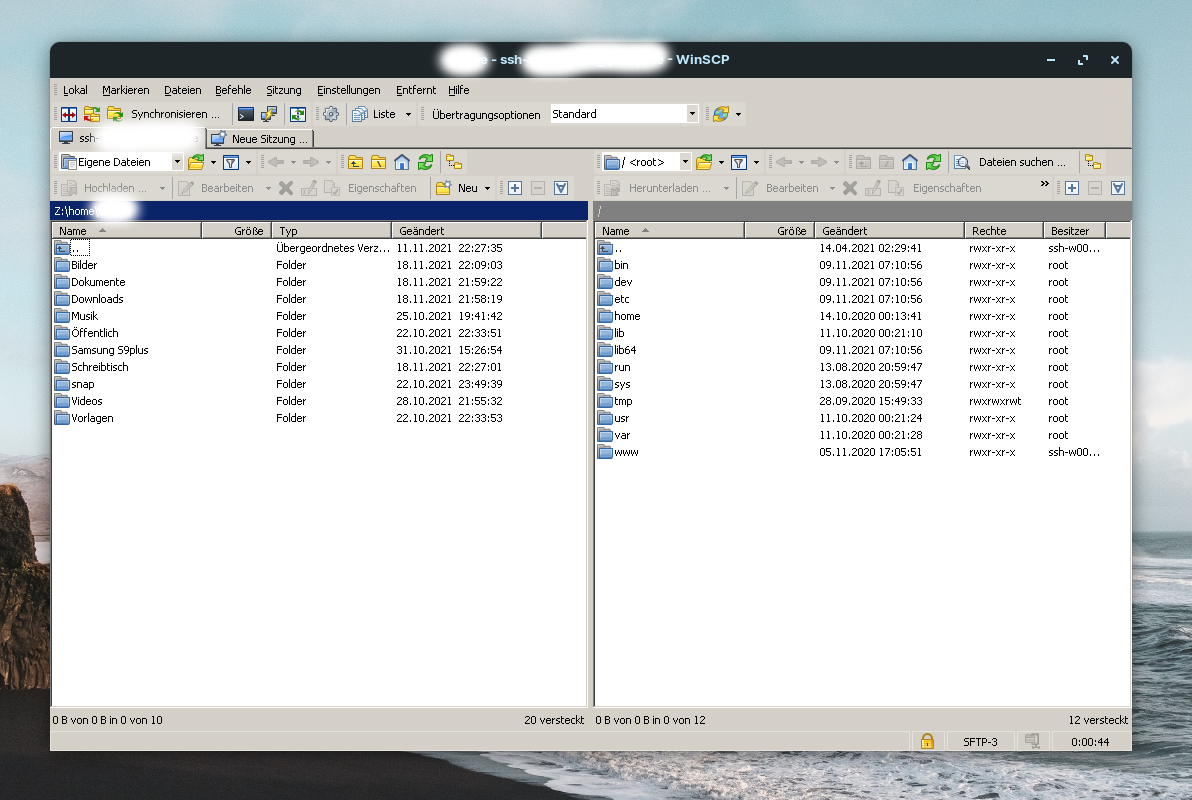This screenshot has width=1192, height=800.
Task: Expand the remote filter dropdown arrow
Action: pos(756,162)
